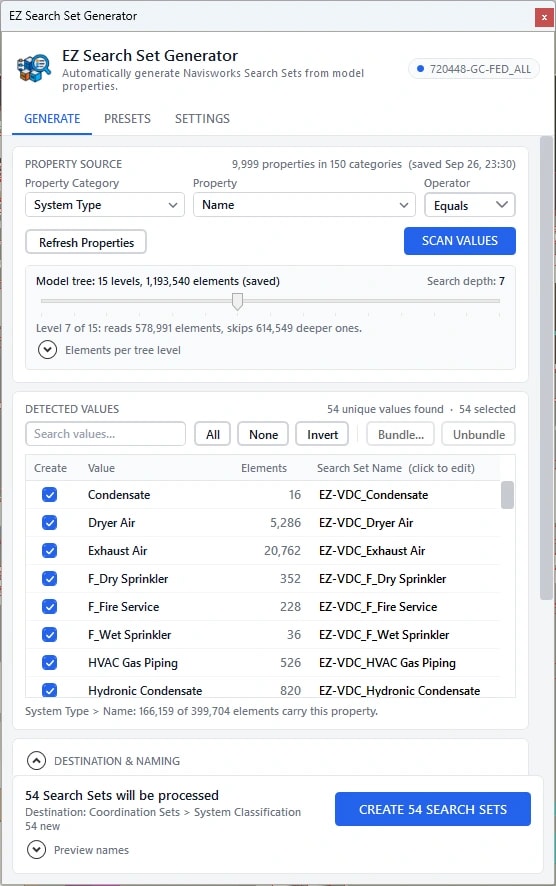Viewport: 556px width, 886px height.
Task: Toggle the F_Wet Sprinkler checkbox
Action: [50, 635]
